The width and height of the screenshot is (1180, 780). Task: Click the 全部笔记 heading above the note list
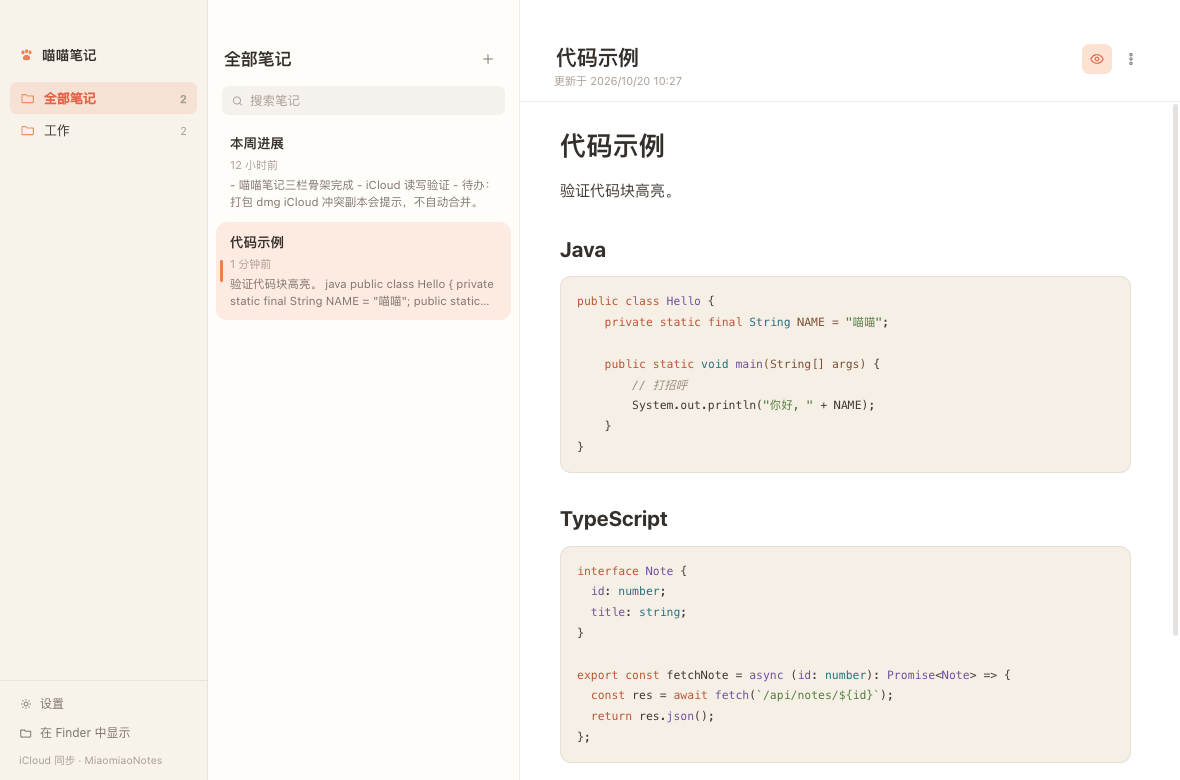[x=257, y=59]
